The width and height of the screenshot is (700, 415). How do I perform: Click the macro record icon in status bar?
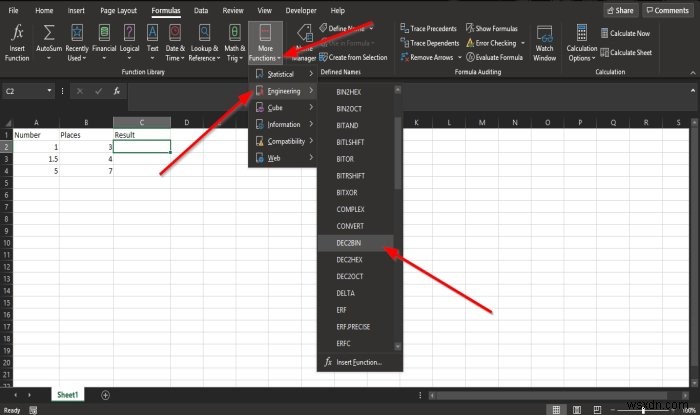click(x=33, y=410)
